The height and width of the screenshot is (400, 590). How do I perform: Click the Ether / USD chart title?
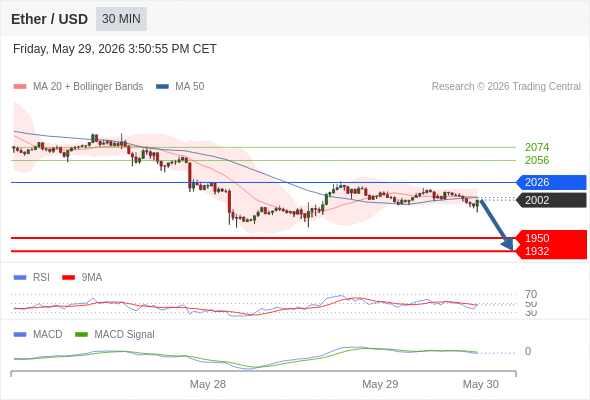tap(49, 19)
